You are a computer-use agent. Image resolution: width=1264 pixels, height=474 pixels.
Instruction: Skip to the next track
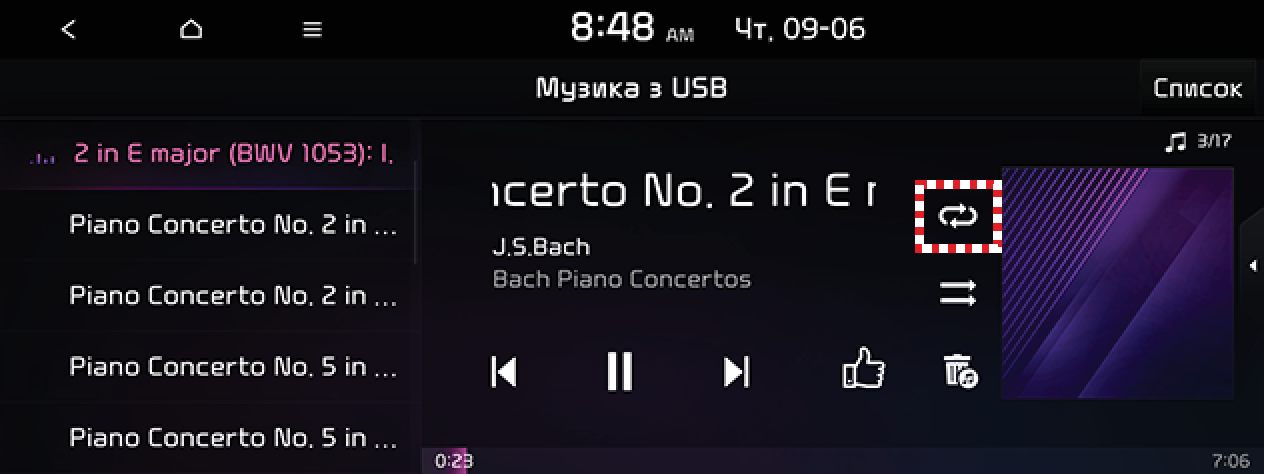(x=736, y=371)
